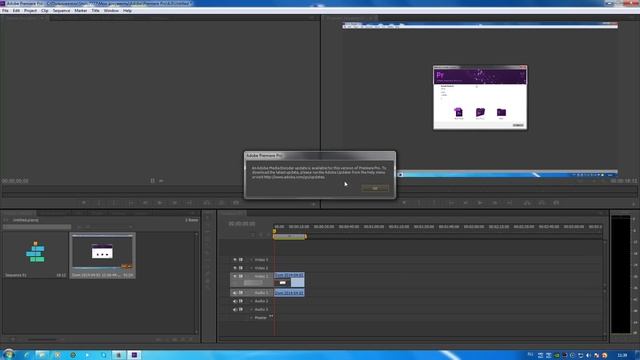Play in the Program monitor
This screenshot has height=360, width=640.
480,203
